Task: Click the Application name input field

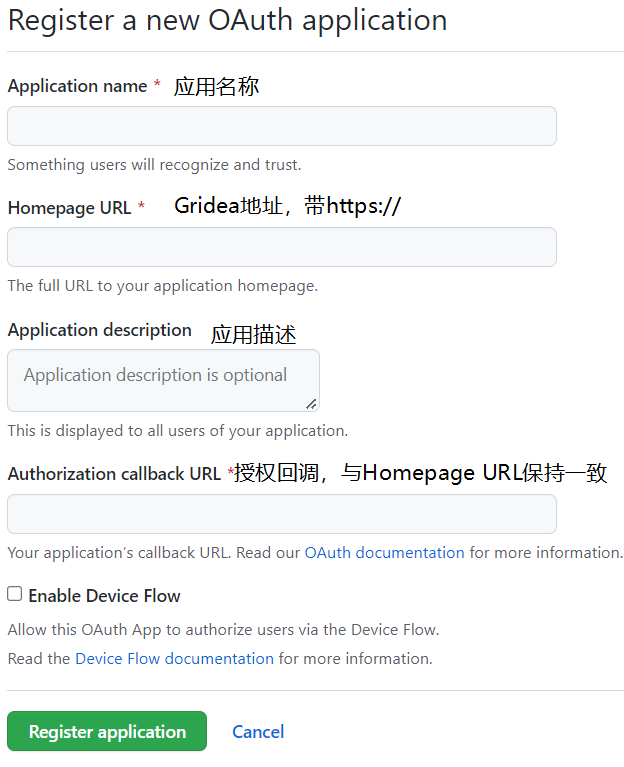Action: [x=282, y=126]
